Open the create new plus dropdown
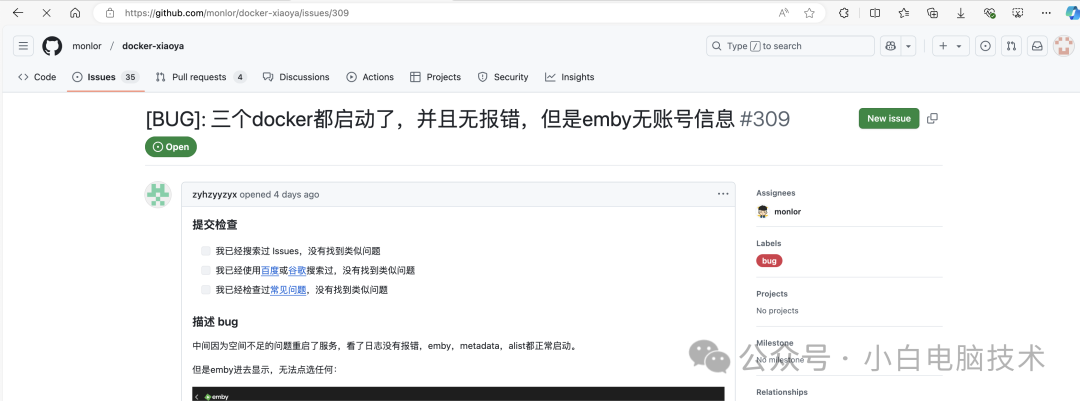The height and width of the screenshot is (401, 1080). (951, 46)
